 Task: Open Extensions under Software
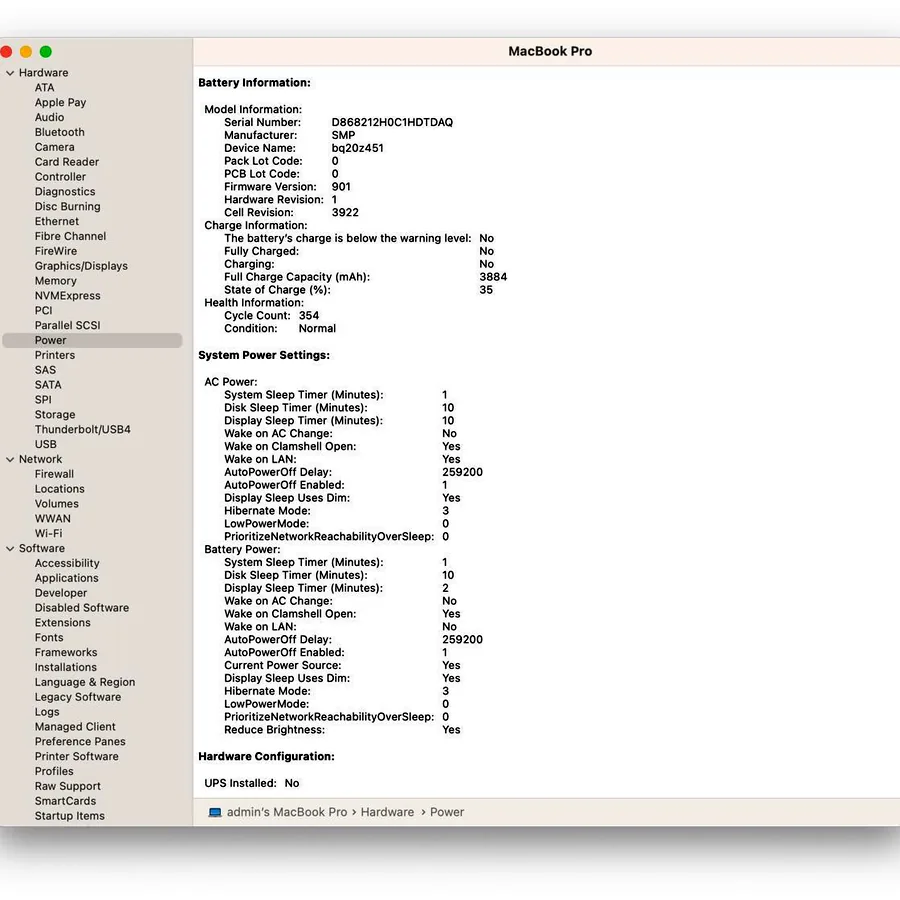click(63, 623)
